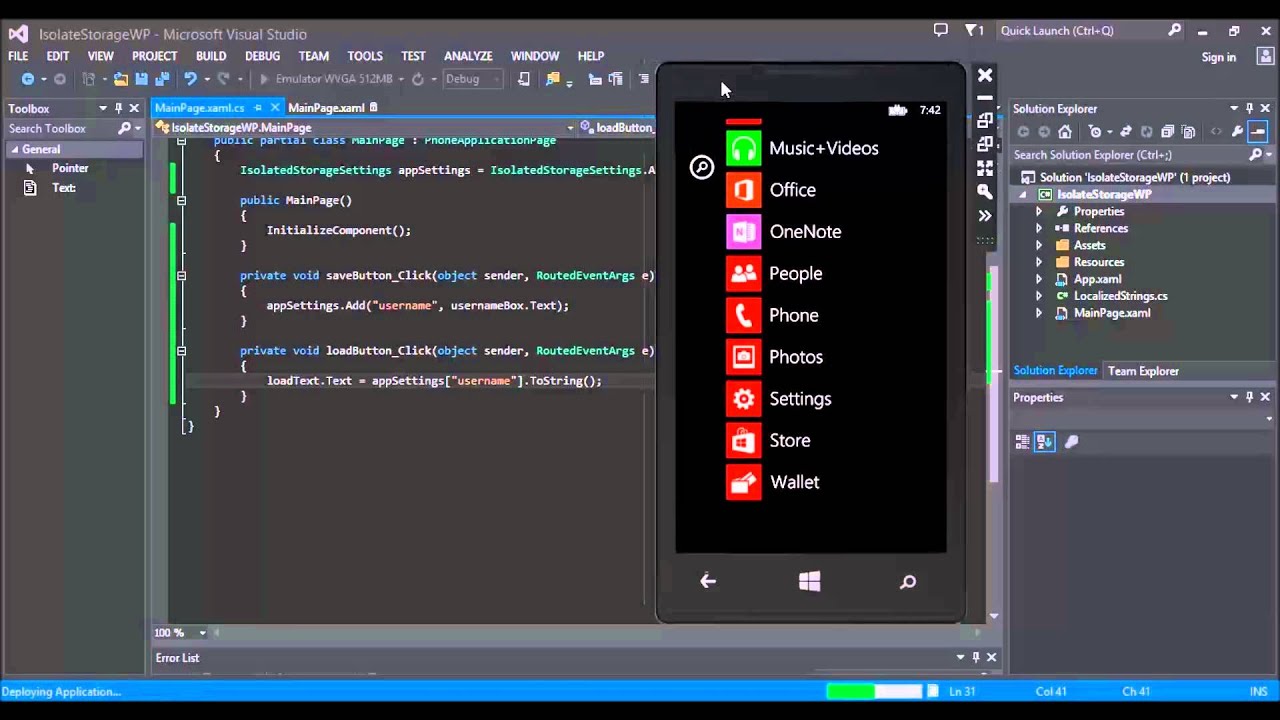
Task: Click Save All icon in toolbar
Action: point(161,79)
